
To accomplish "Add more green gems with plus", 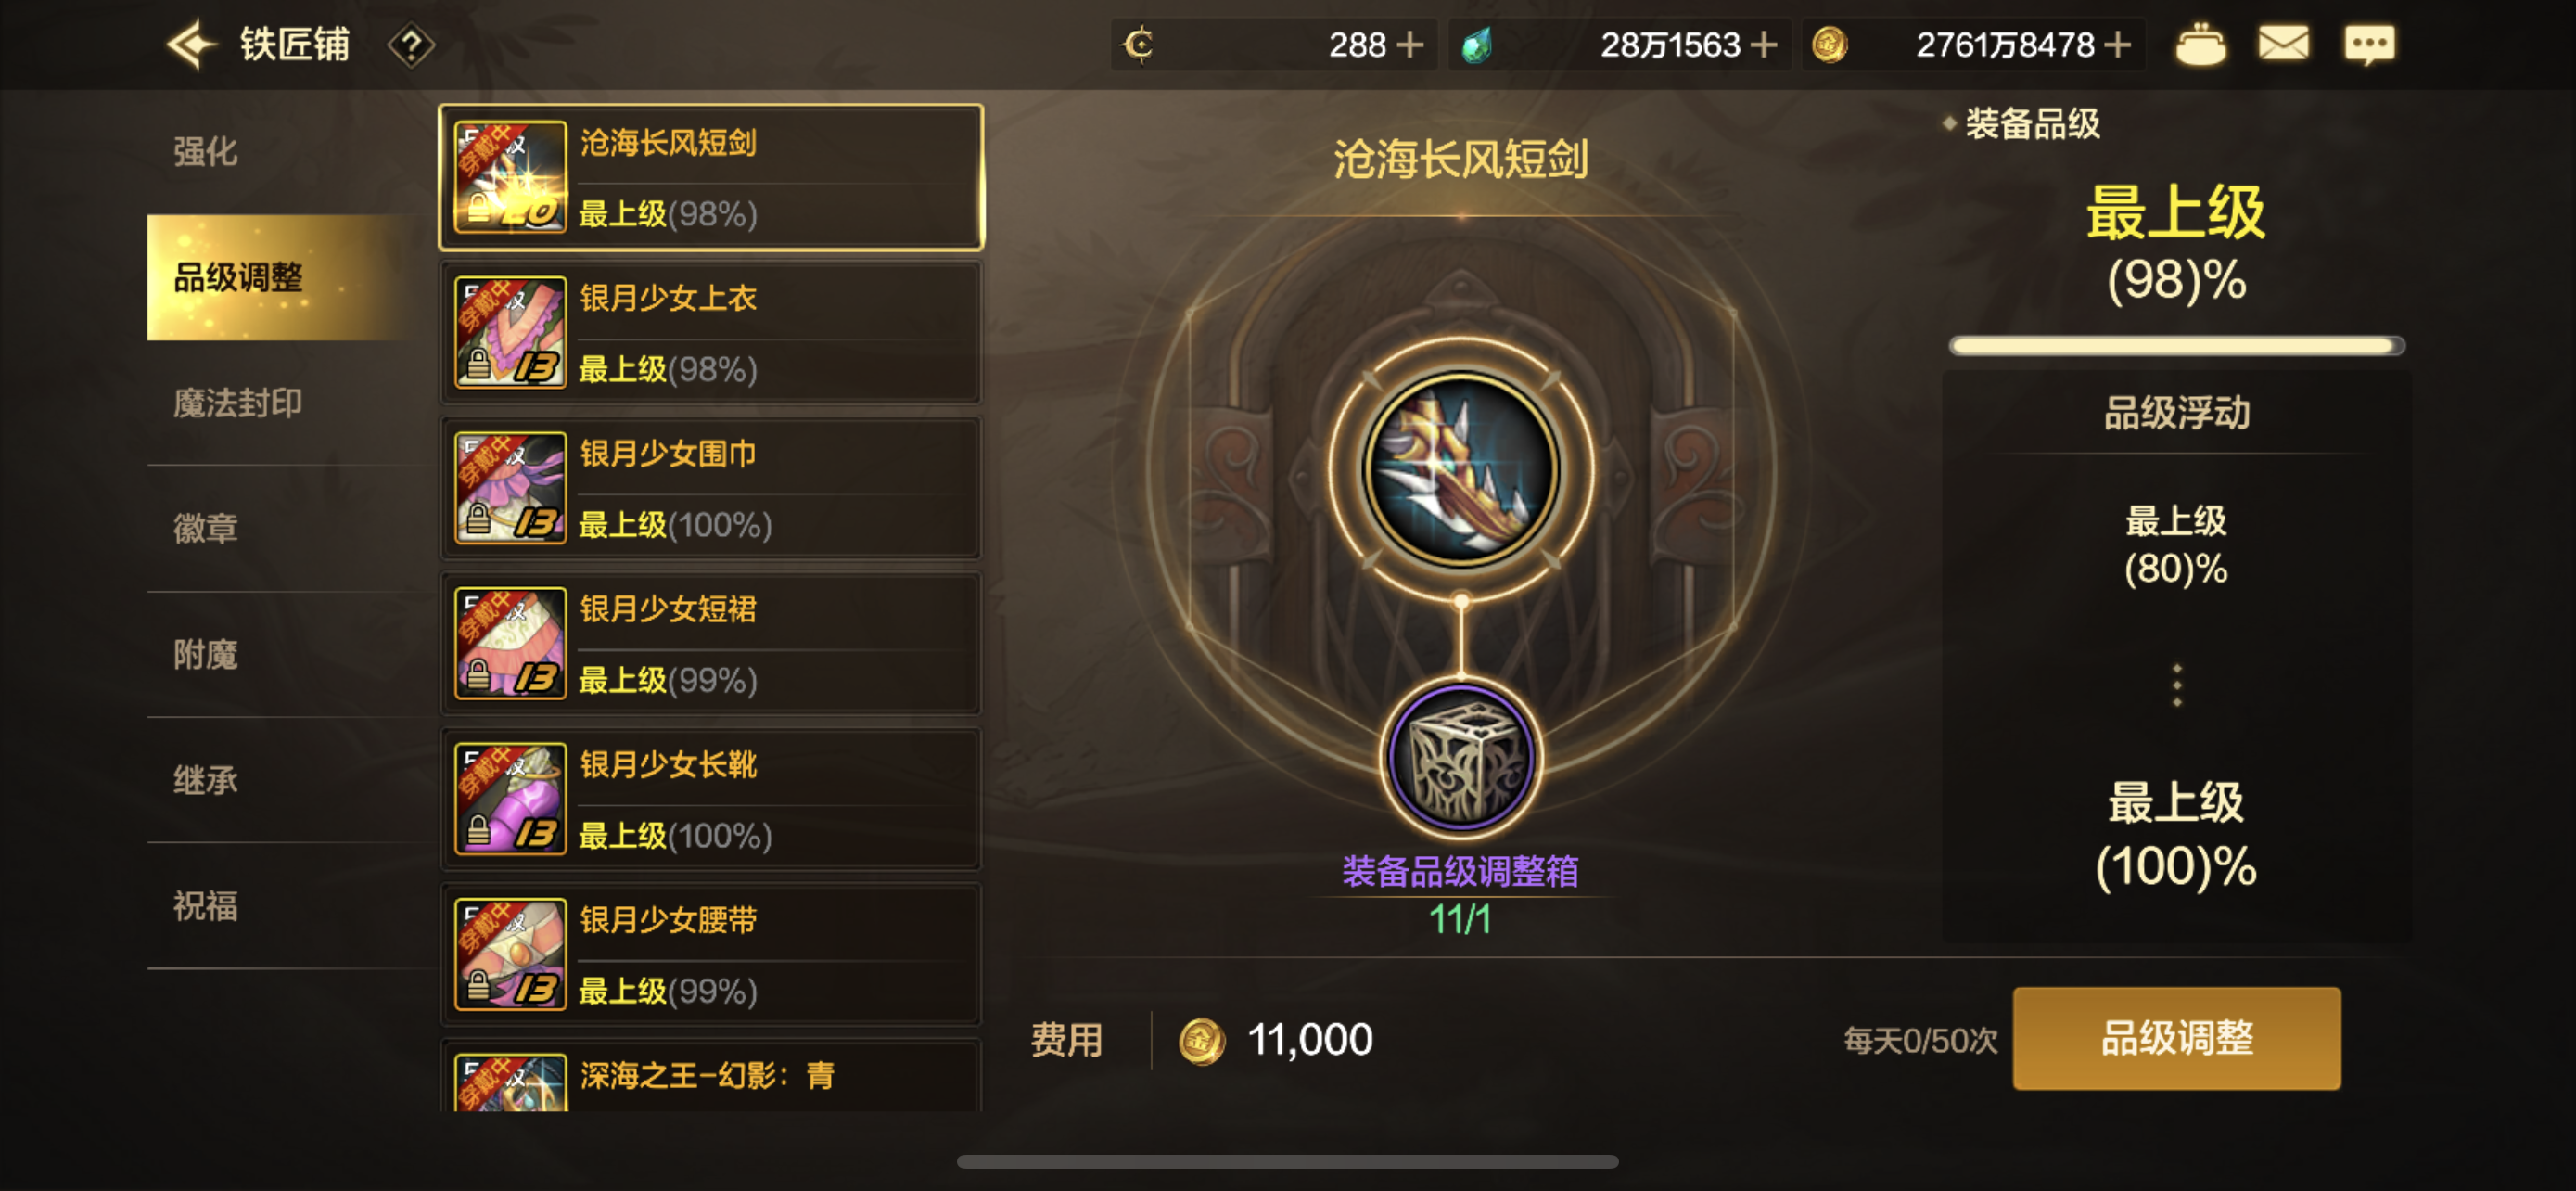I will pos(1764,45).
